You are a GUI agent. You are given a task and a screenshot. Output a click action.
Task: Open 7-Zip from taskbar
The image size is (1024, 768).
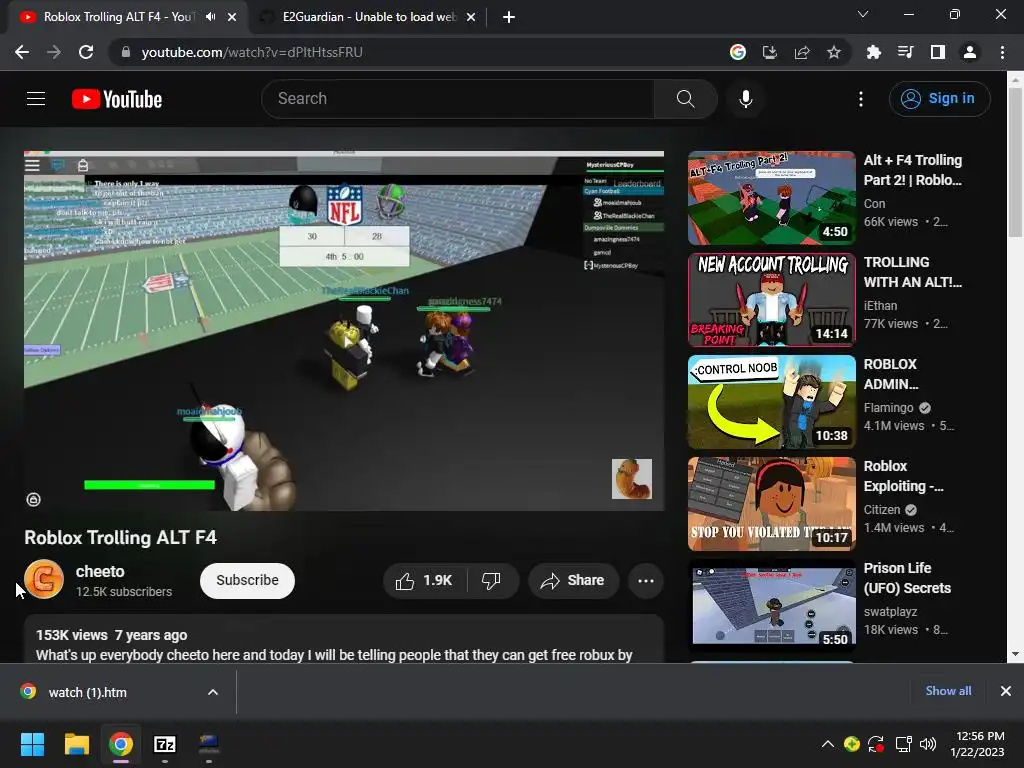pyautogui.click(x=165, y=744)
